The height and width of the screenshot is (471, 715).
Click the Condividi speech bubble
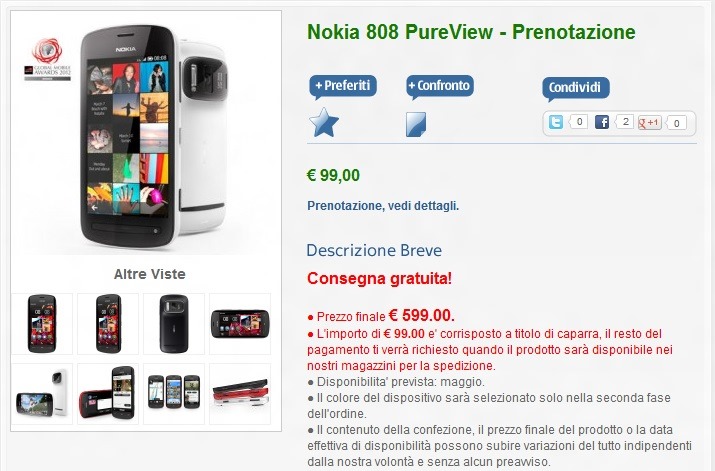pyautogui.click(x=575, y=88)
